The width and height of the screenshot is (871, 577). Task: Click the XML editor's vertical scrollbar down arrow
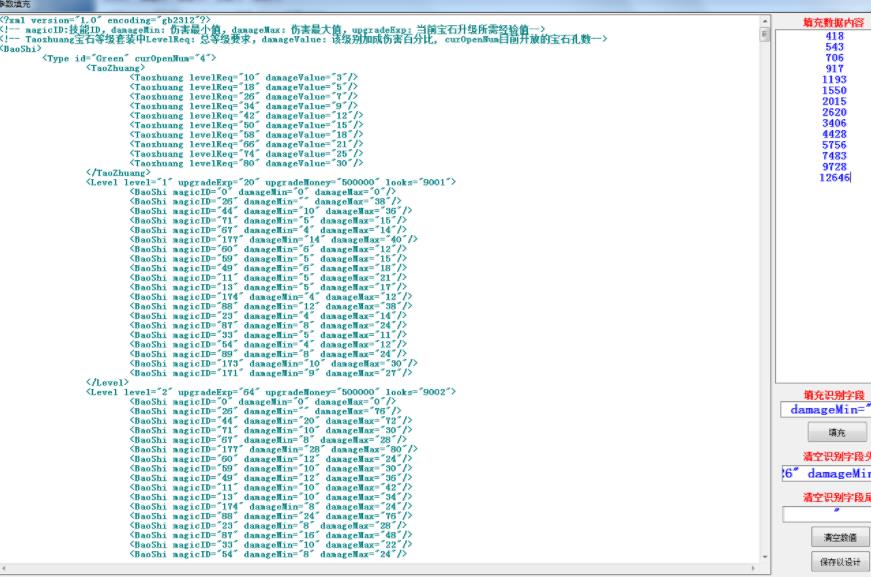coord(765,557)
